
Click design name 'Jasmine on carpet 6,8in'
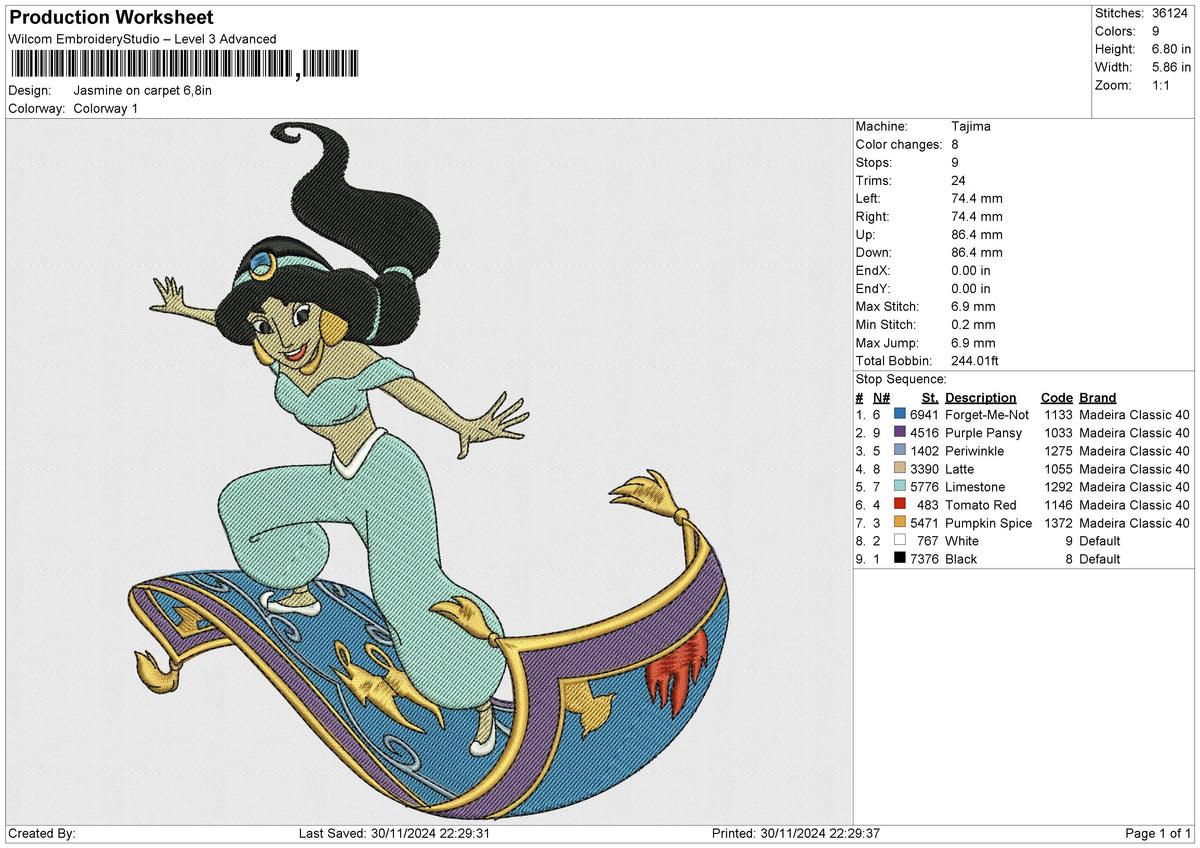coord(143,90)
